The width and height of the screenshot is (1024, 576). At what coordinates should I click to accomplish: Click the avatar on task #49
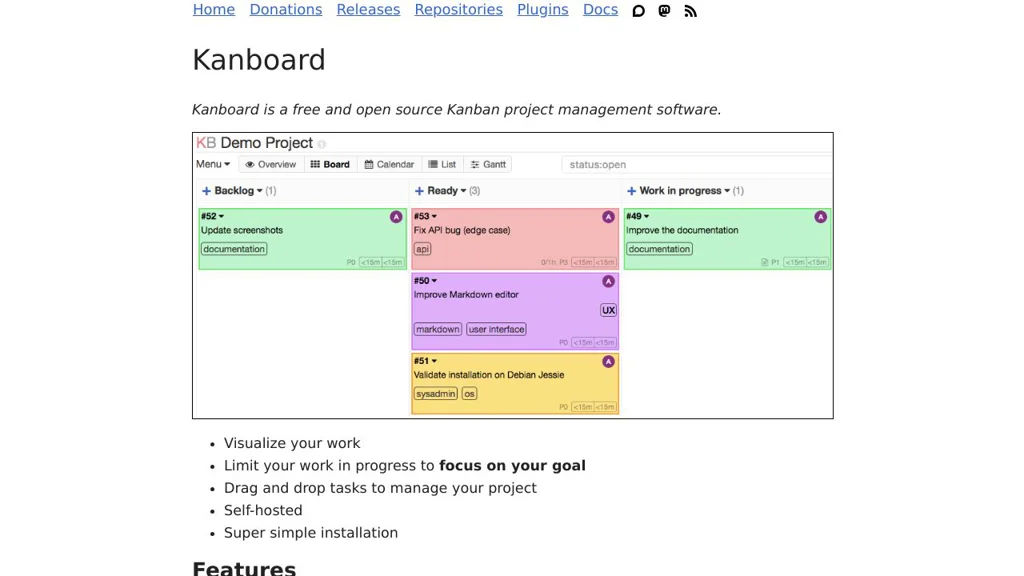point(821,217)
